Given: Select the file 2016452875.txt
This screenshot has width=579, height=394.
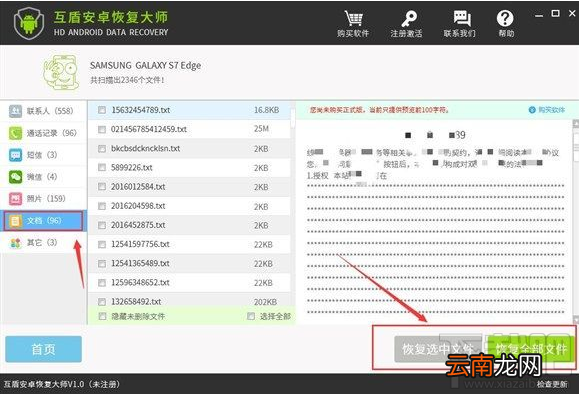Looking at the screenshot, I should tap(138, 225).
